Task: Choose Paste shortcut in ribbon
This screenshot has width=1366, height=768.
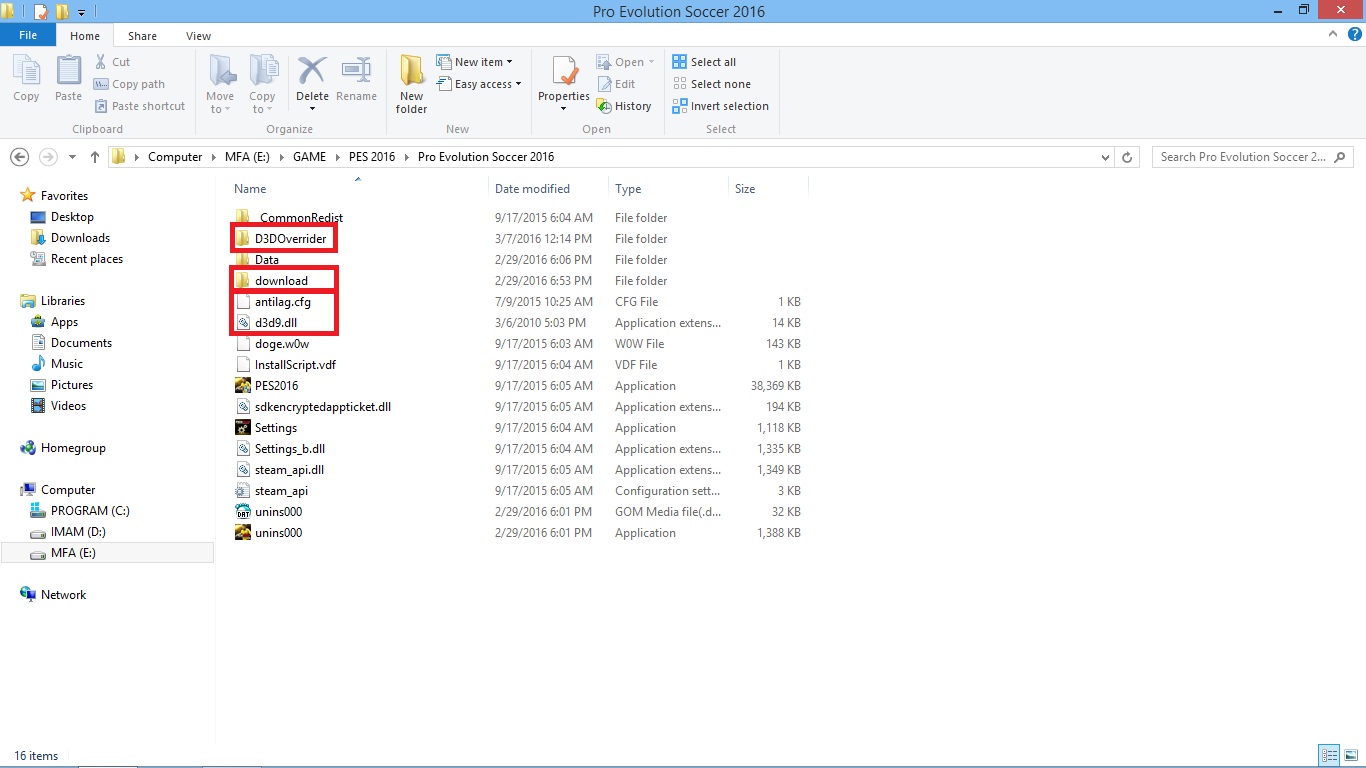Action: [139, 106]
